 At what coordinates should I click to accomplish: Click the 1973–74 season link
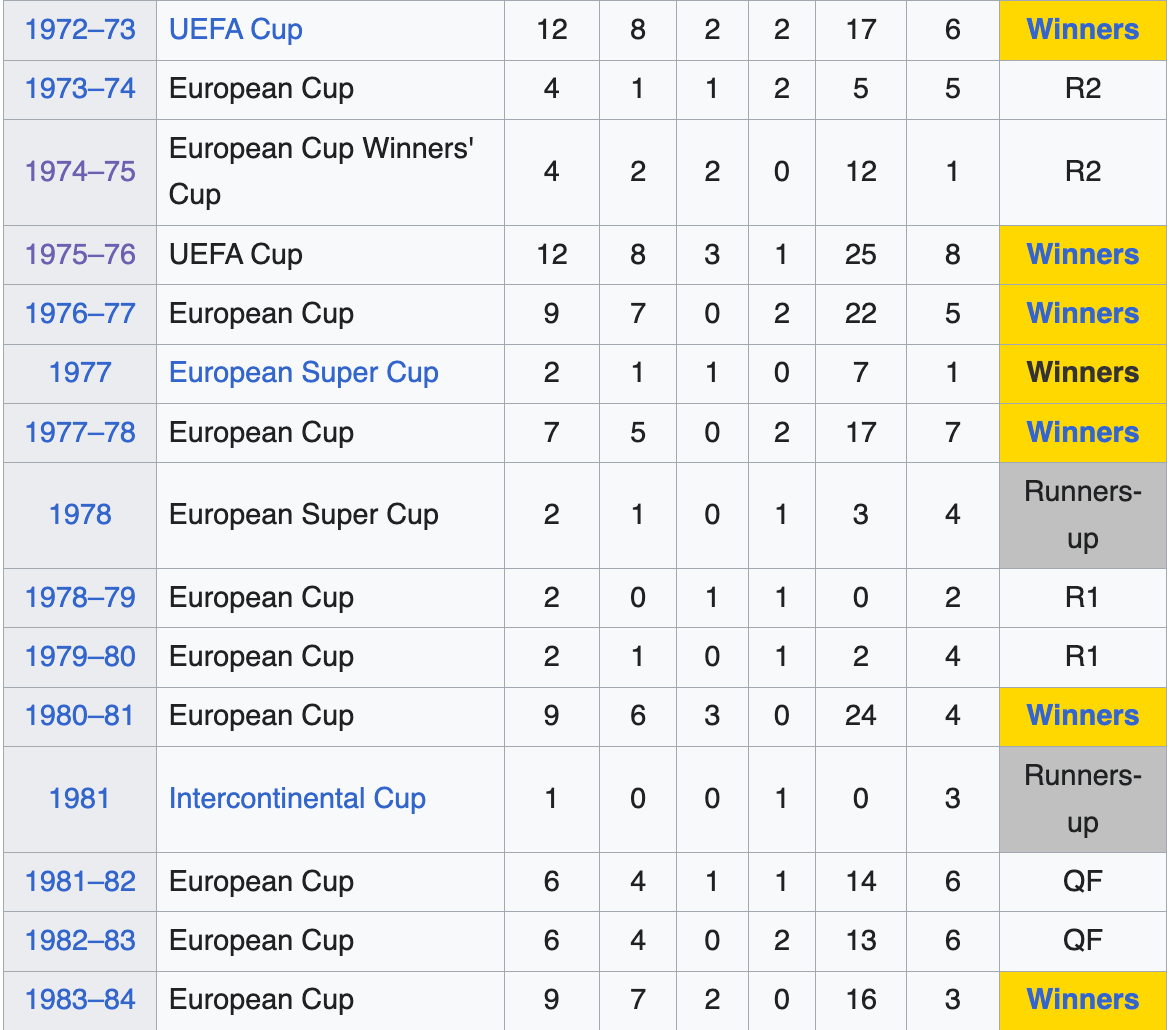pos(80,89)
